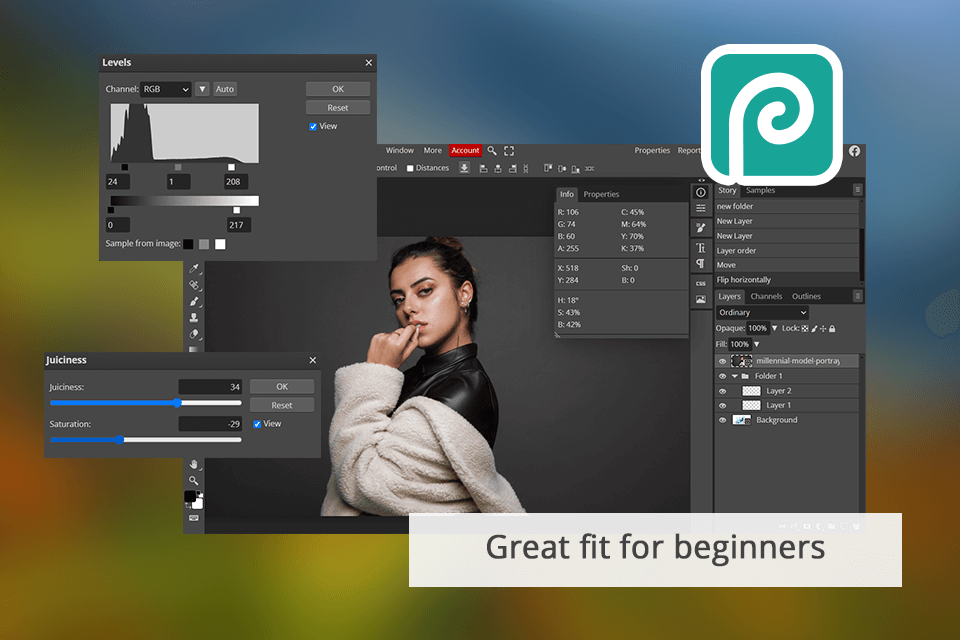The image size is (960, 640).
Task: Open the Ordinary blend mode dropdown
Action: [x=762, y=312]
